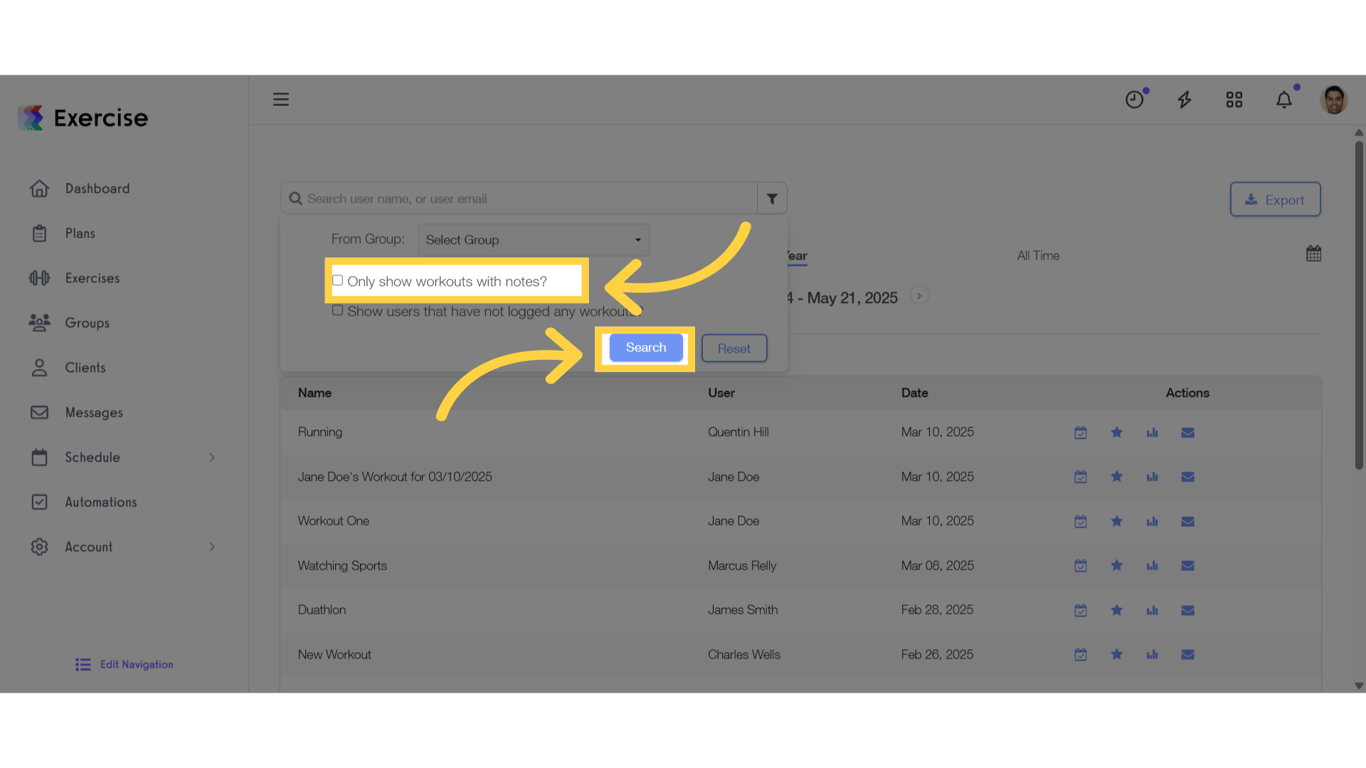This screenshot has width=1366, height=768.
Task: Click the lightning quick-actions icon
Action: point(1184,99)
